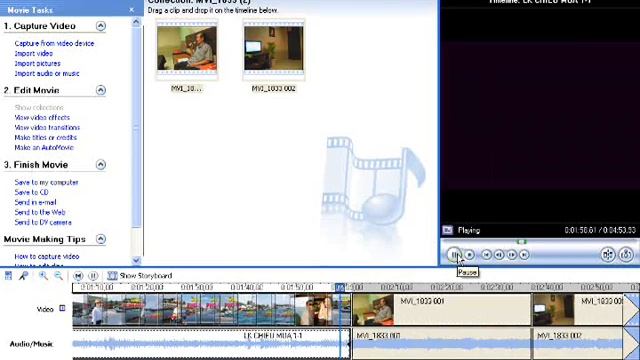This screenshot has width=640, height=360.
Task: Open View video effects
Action: click(42, 118)
